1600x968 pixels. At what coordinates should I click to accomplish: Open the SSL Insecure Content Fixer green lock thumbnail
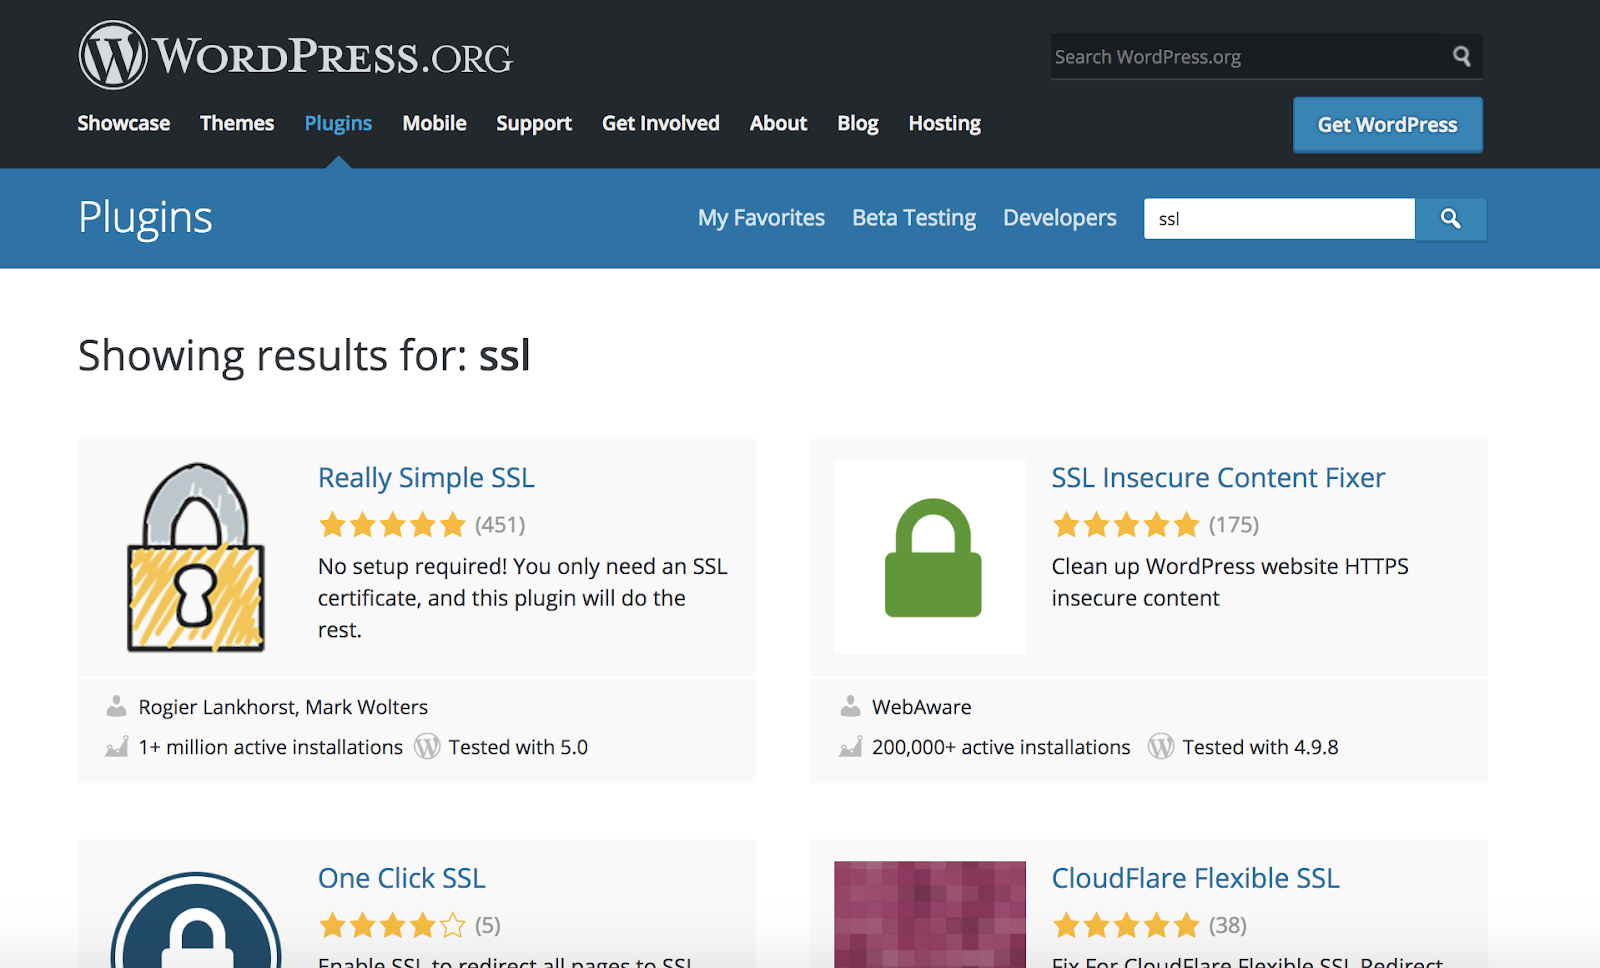tap(930, 557)
